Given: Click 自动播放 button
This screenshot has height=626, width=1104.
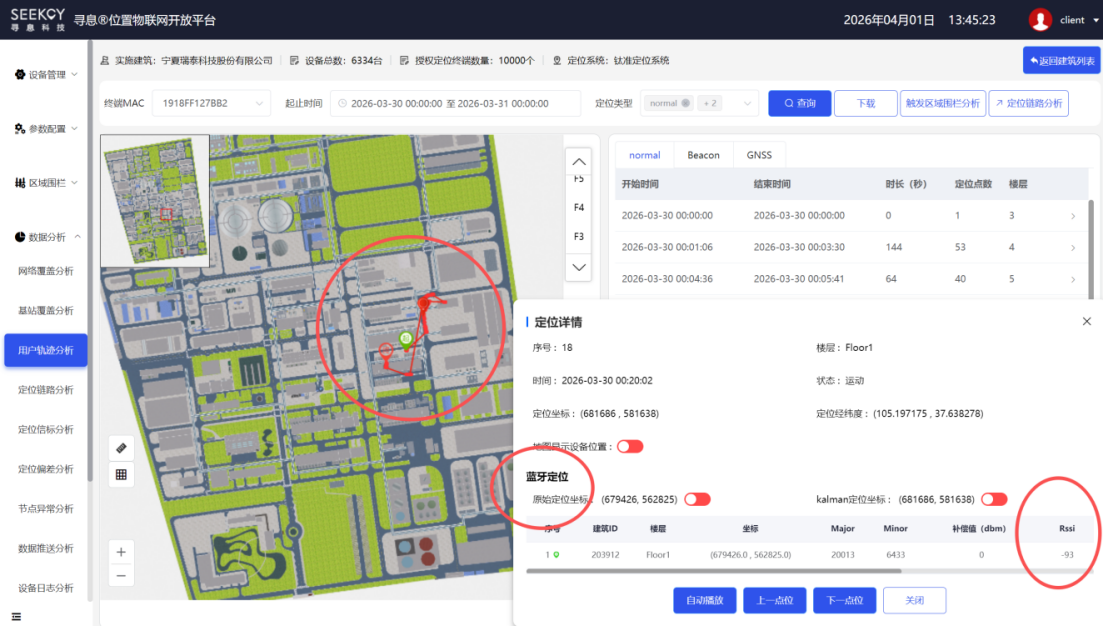Looking at the screenshot, I should (x=705, y=601).
